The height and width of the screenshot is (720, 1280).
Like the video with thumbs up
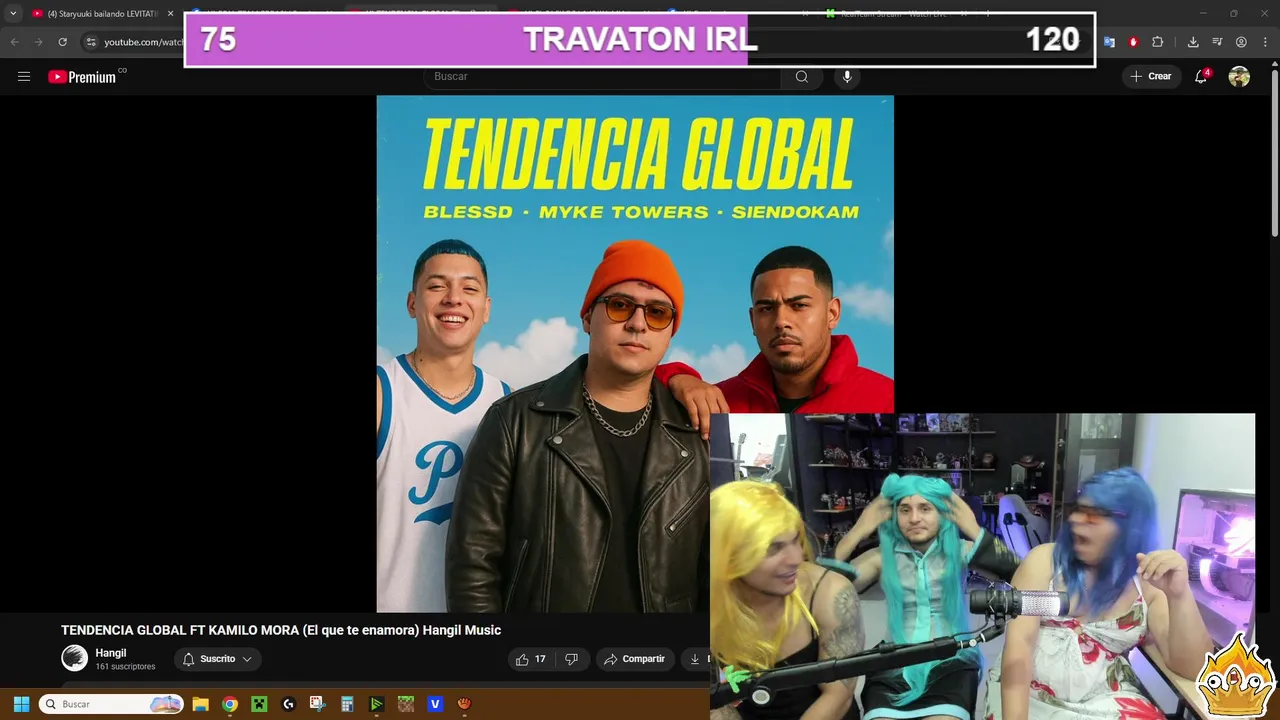(531, 659)
